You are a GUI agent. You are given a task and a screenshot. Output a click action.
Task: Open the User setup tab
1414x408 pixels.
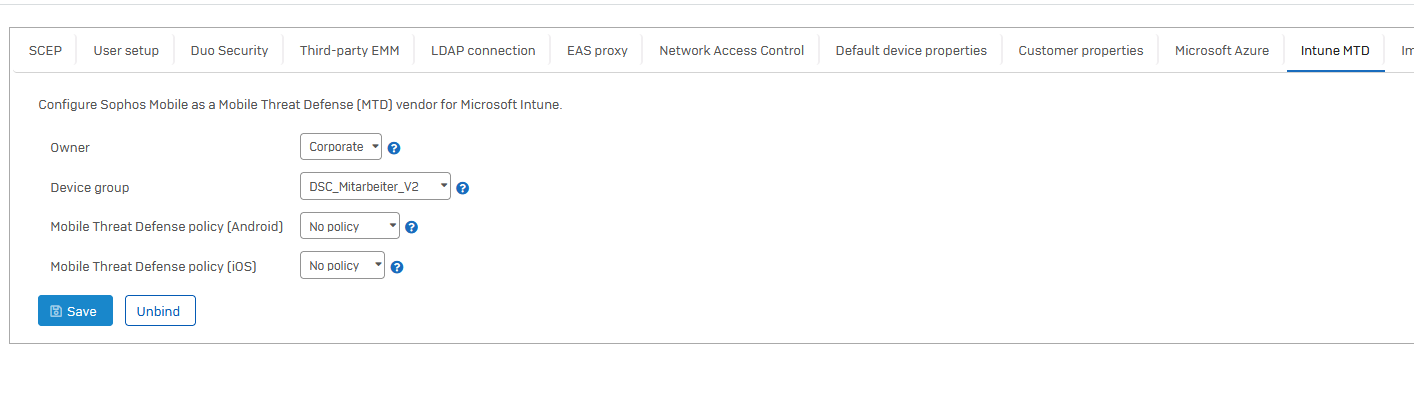pos(126,50)
